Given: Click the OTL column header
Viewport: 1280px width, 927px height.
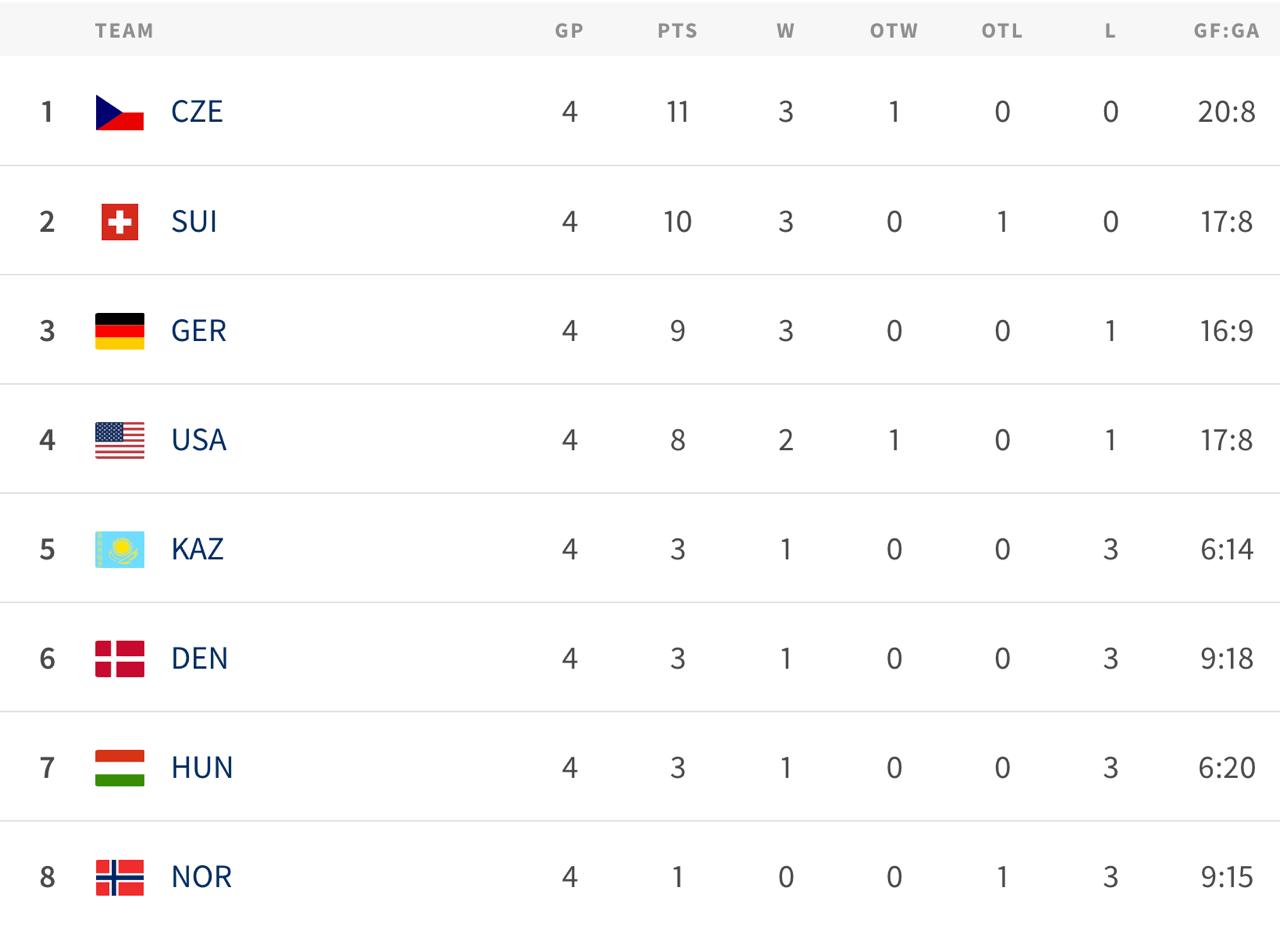Looking at the screenshot, I should pyautogui.click(x=1002, y=31).
